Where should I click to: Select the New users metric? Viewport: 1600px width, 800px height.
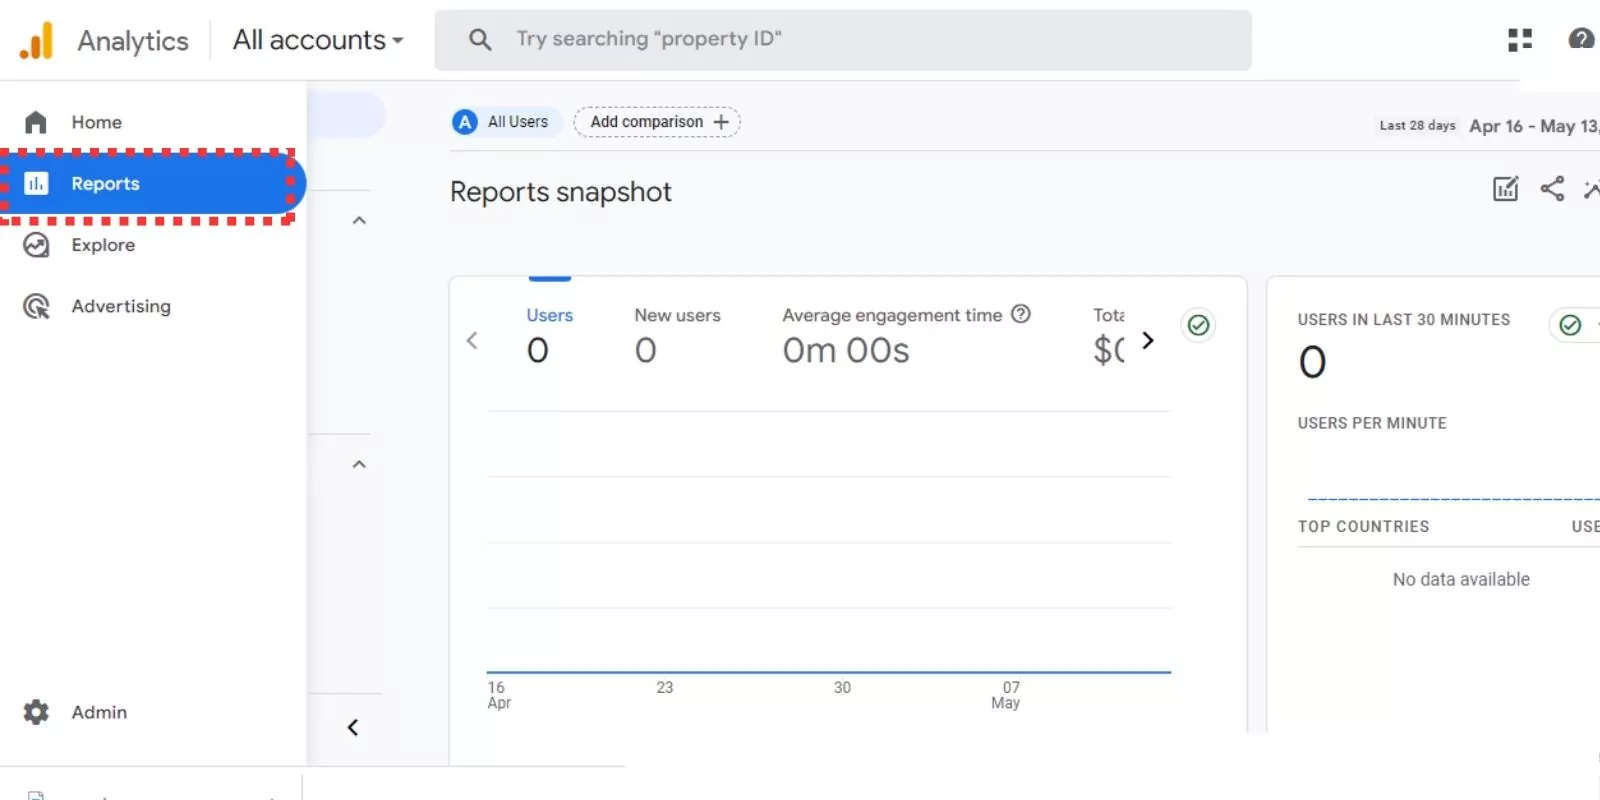(x=677, y=315)
